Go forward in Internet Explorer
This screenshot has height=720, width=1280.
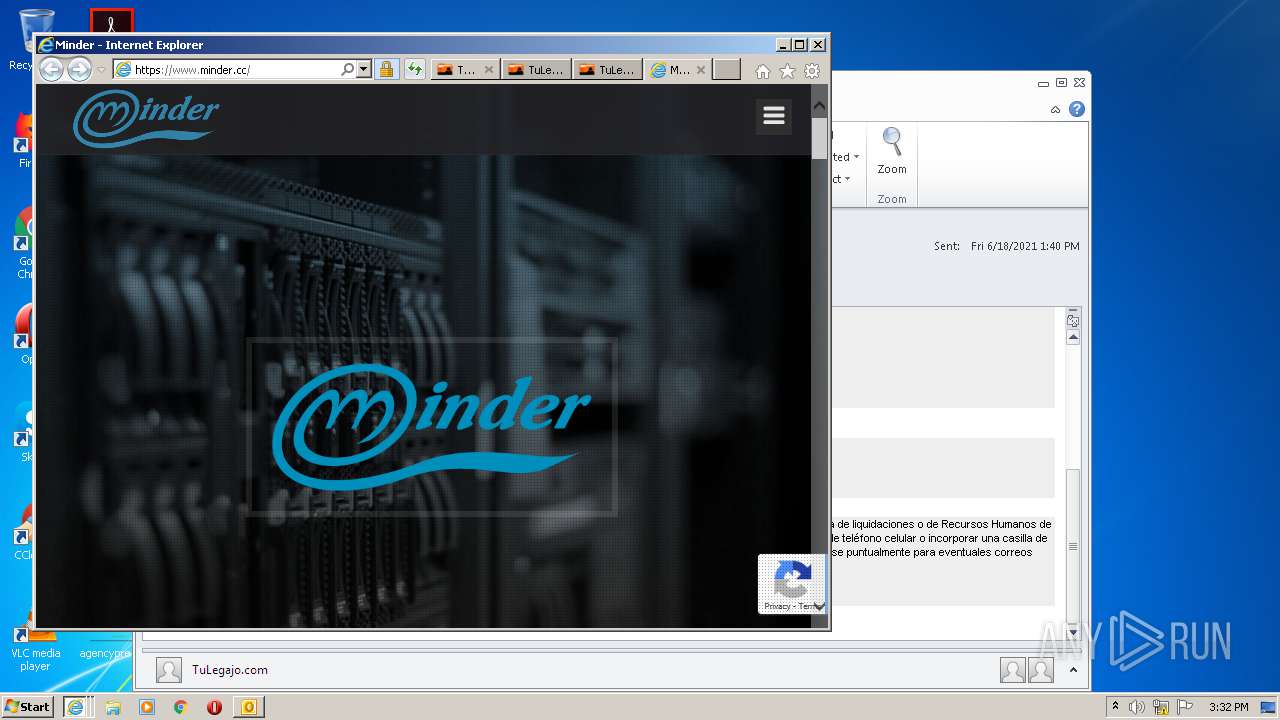(x=79, y=69)
